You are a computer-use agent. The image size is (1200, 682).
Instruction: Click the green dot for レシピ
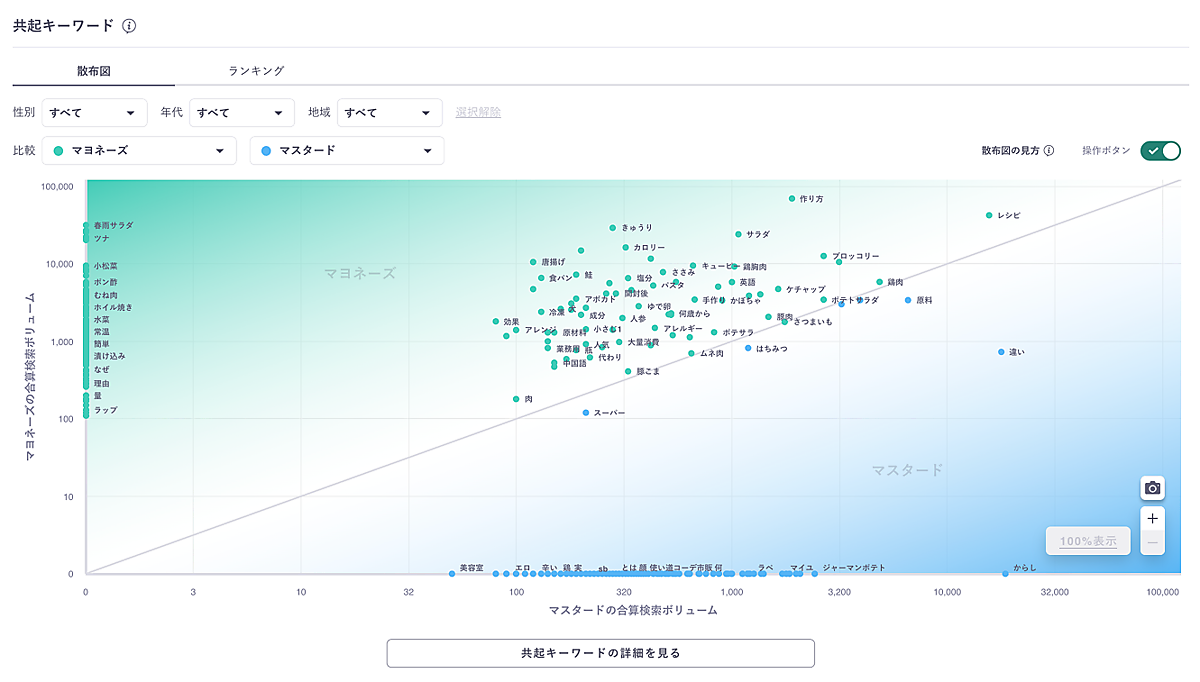point(989,215)
